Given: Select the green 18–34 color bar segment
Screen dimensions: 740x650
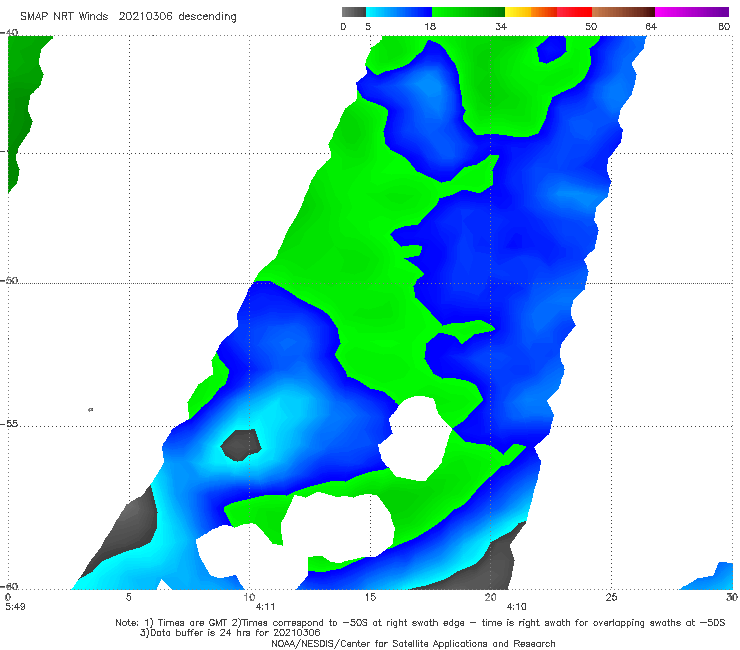Looking at the screenshot, I should [x=469, y=12].
